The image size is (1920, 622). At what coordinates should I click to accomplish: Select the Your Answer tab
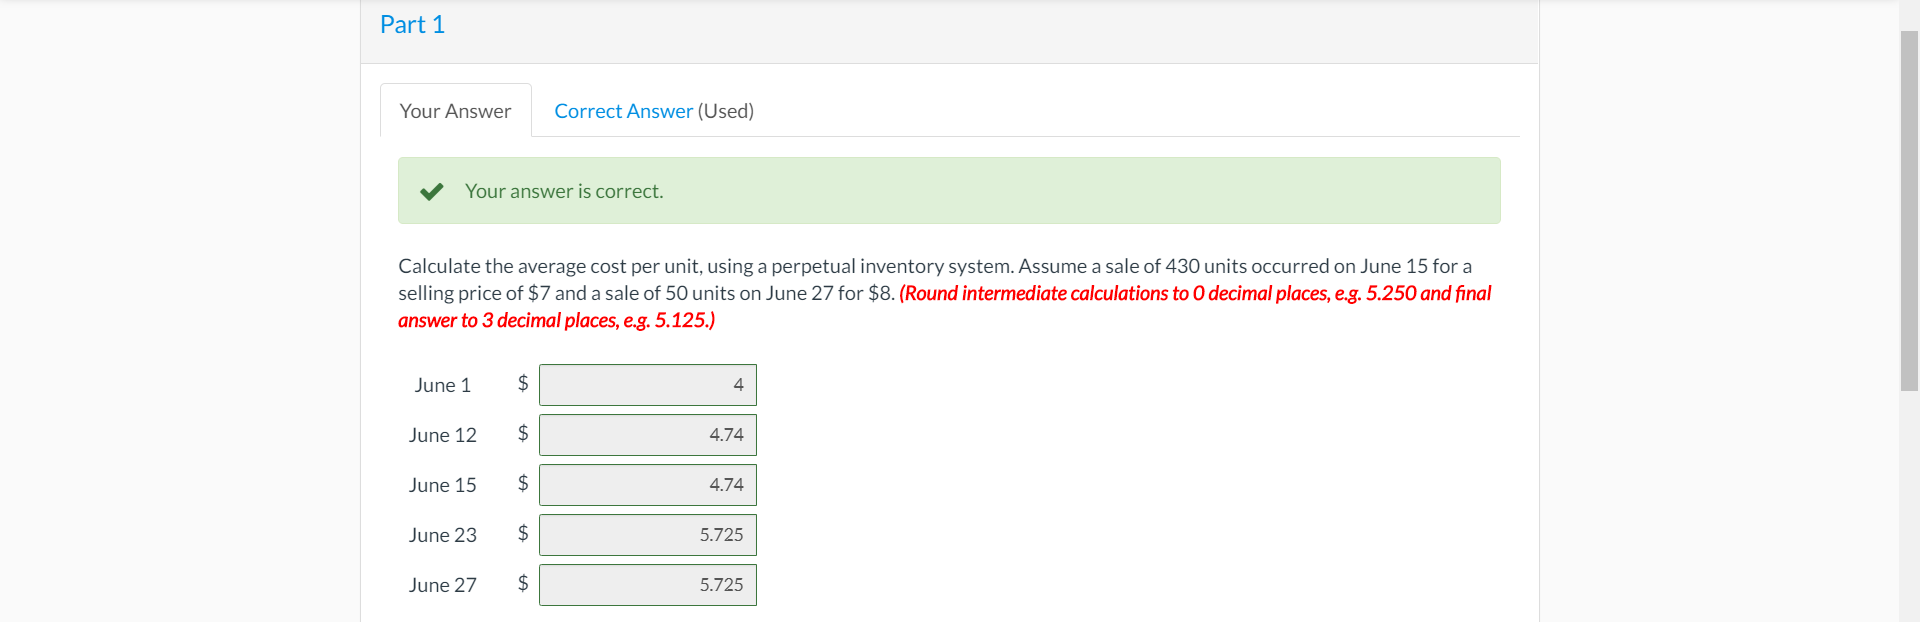[x=455, y=110]
